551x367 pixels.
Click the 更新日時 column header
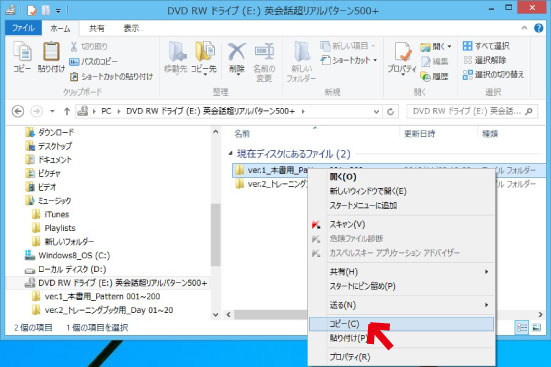(420, 134)
